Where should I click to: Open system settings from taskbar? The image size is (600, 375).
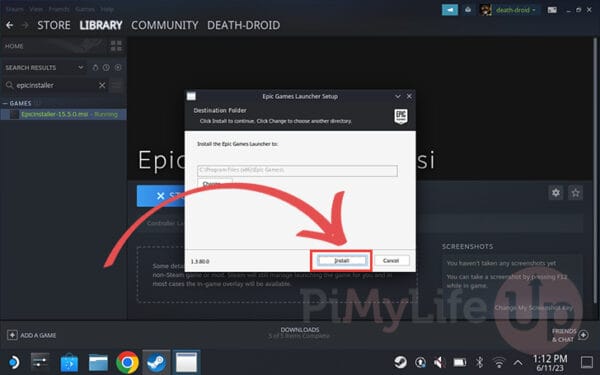[x=40, y=362]
